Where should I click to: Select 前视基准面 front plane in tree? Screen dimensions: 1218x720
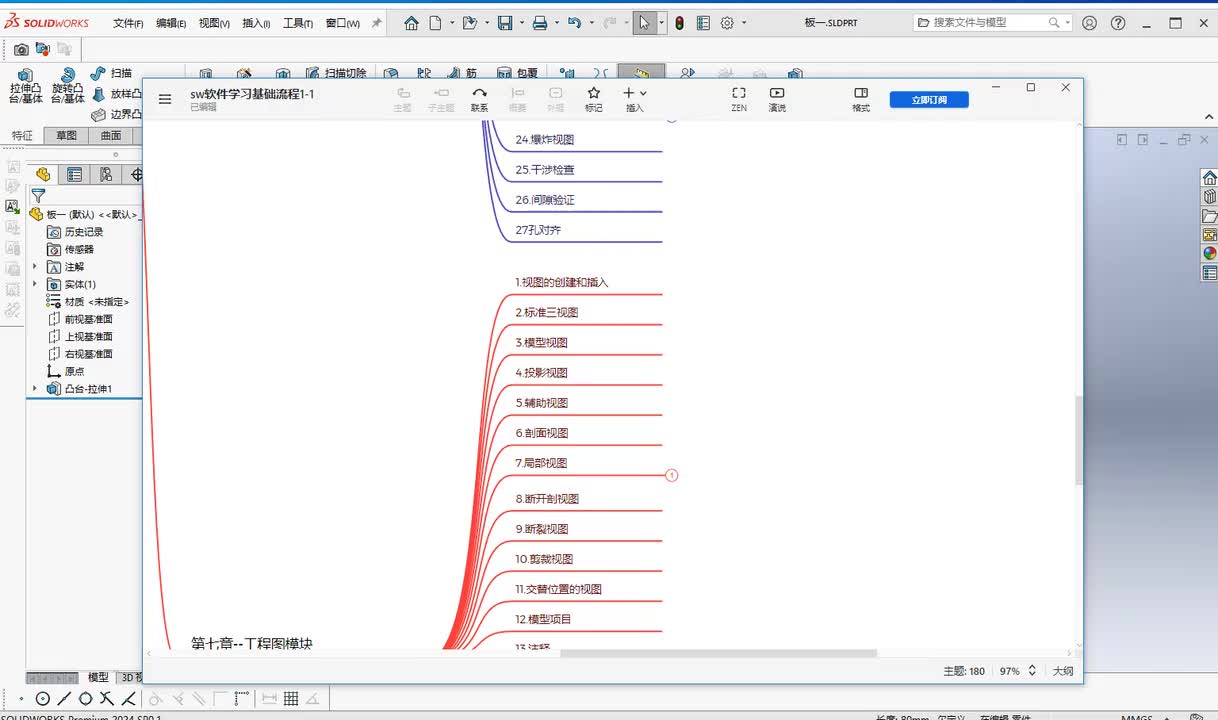[x=88, y=319]
